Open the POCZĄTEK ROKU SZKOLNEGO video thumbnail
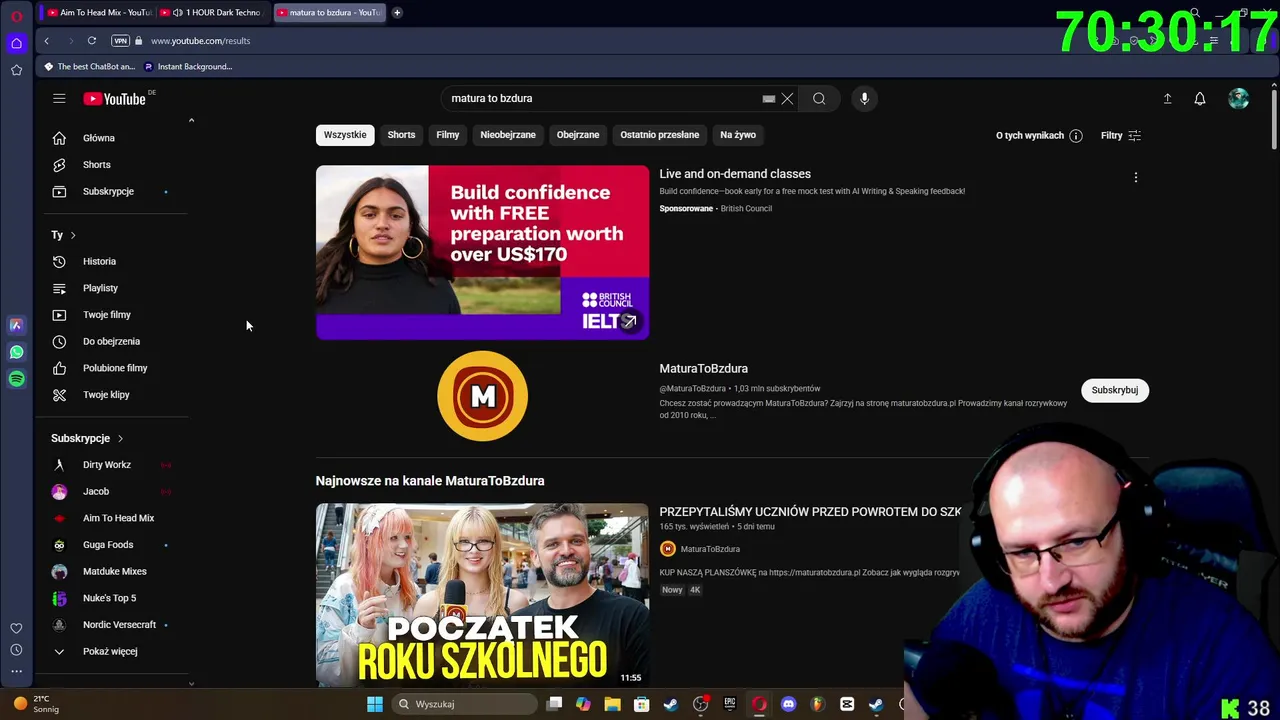This screenshot has height=720, width=1280. coord(482,595)
